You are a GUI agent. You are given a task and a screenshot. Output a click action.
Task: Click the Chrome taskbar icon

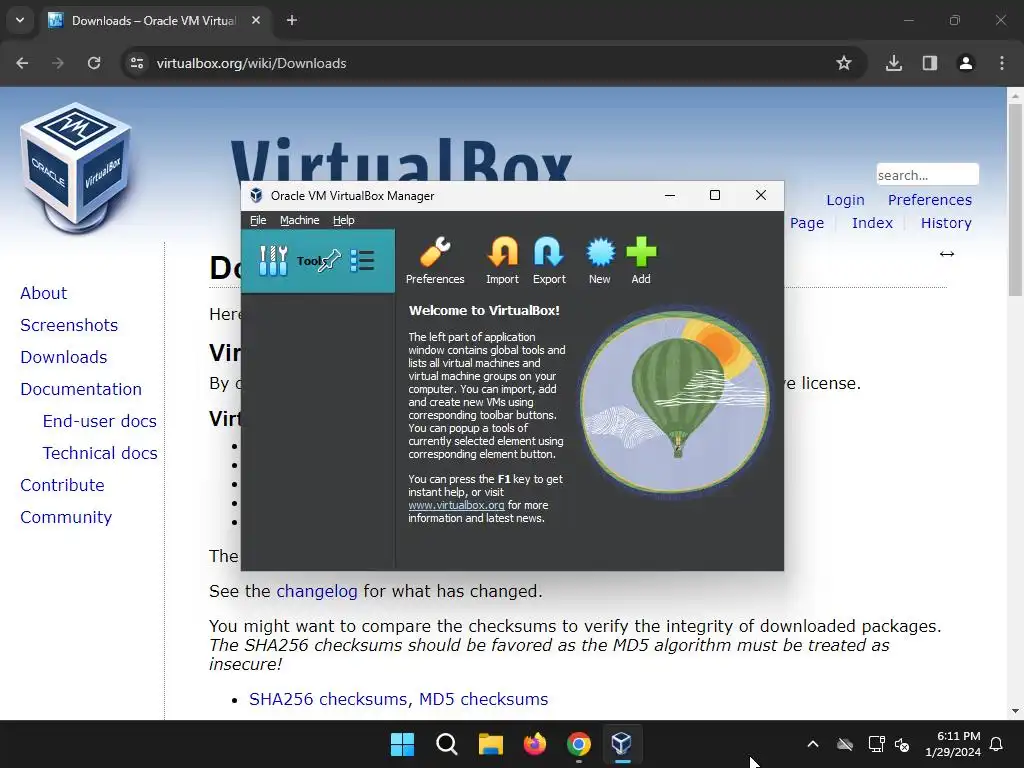tap(579, 744)
